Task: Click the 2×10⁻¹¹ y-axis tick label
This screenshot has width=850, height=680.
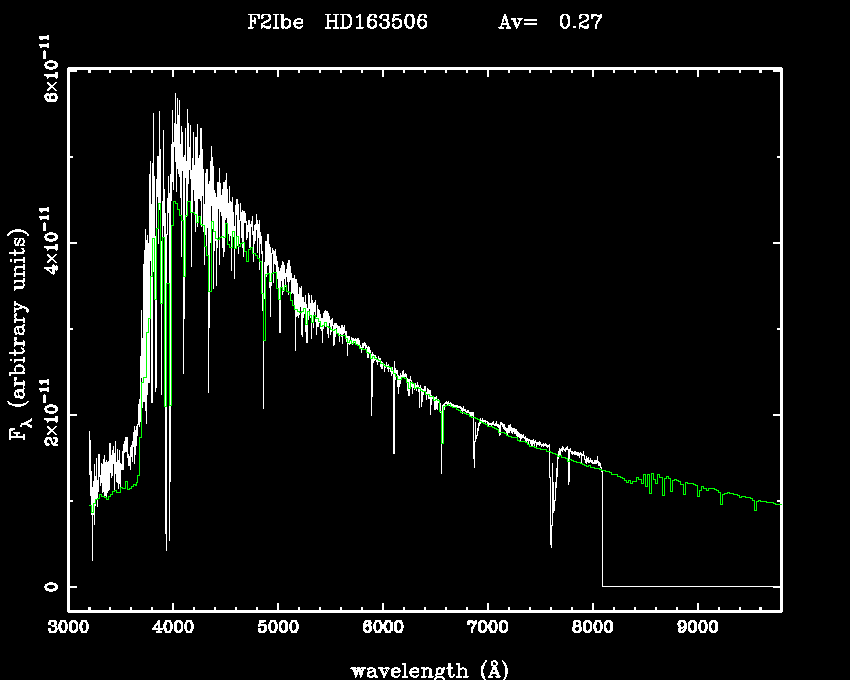Action: point(46,413)
